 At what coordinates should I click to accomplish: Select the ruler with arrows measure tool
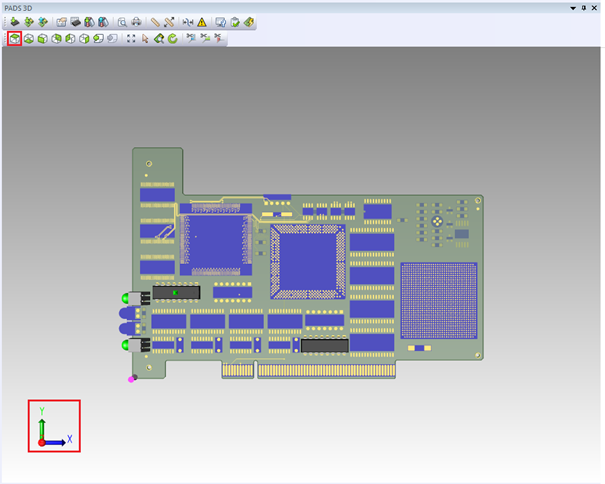169,22
